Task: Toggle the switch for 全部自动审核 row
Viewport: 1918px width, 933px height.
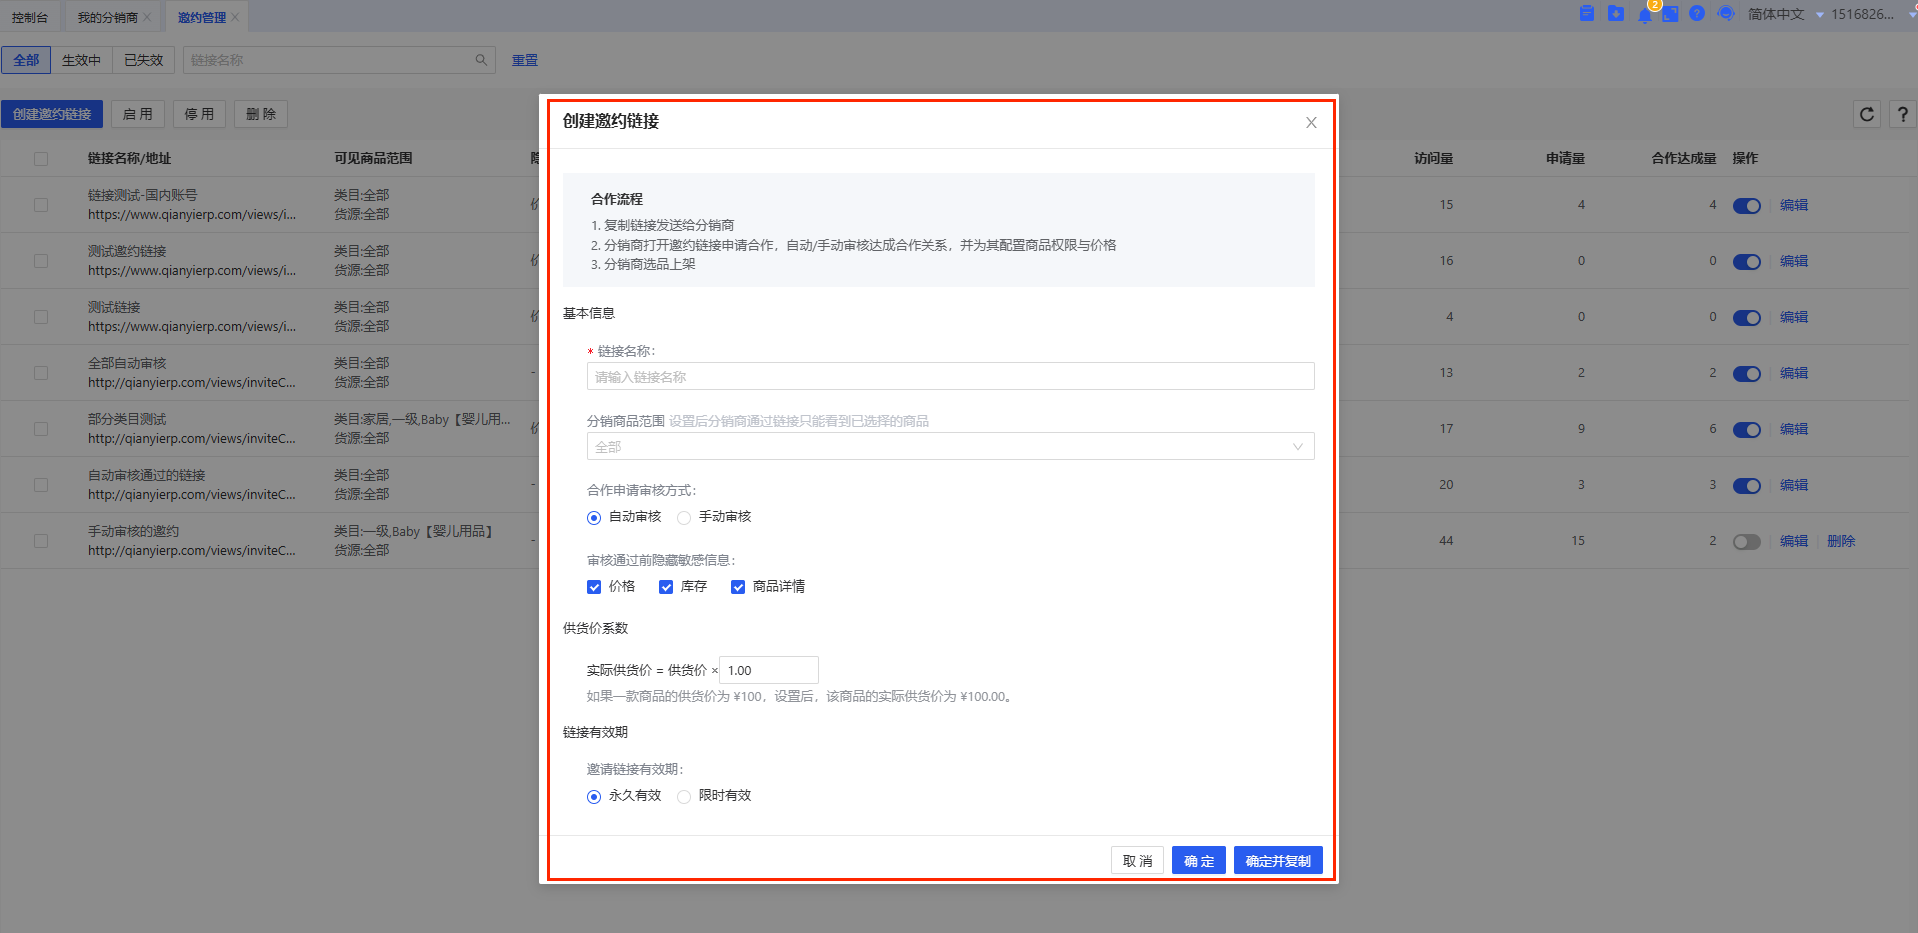Action: (1747, 373)
